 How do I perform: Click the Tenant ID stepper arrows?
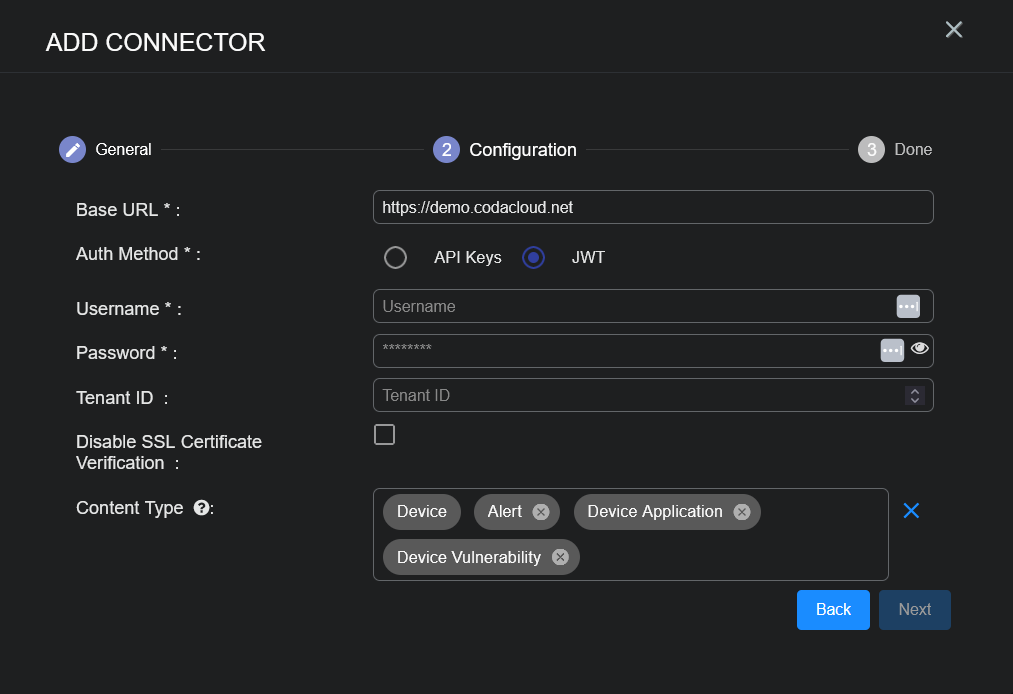913,395
